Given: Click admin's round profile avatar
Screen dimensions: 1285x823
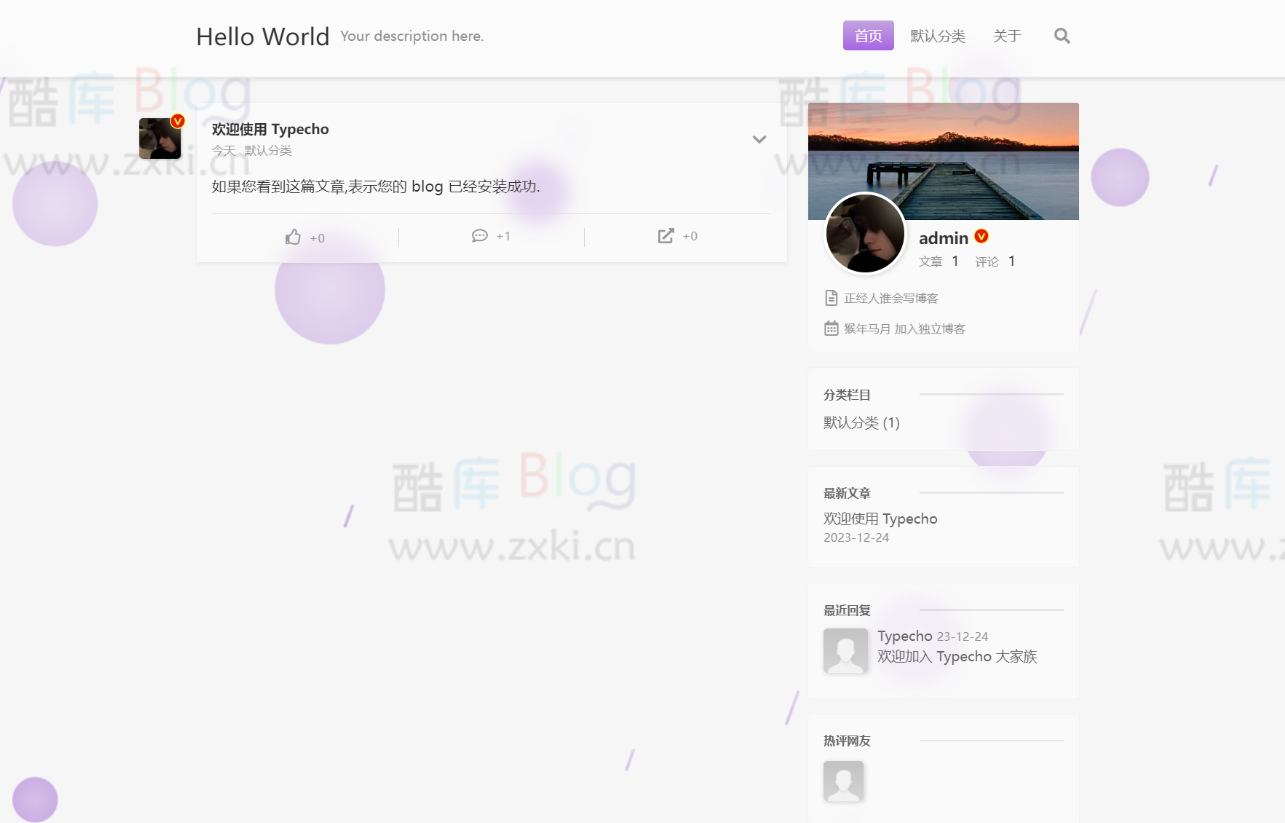Looking at the screenshot, I should click(864, 234).
